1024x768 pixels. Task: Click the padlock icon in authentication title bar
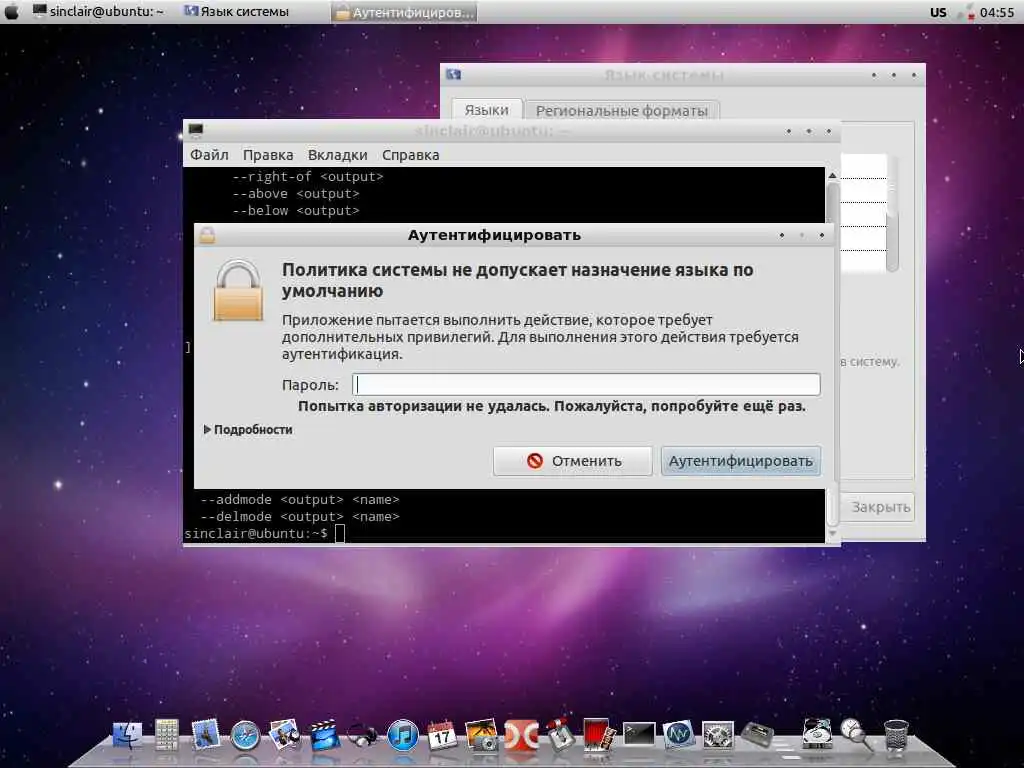(207, 235)
